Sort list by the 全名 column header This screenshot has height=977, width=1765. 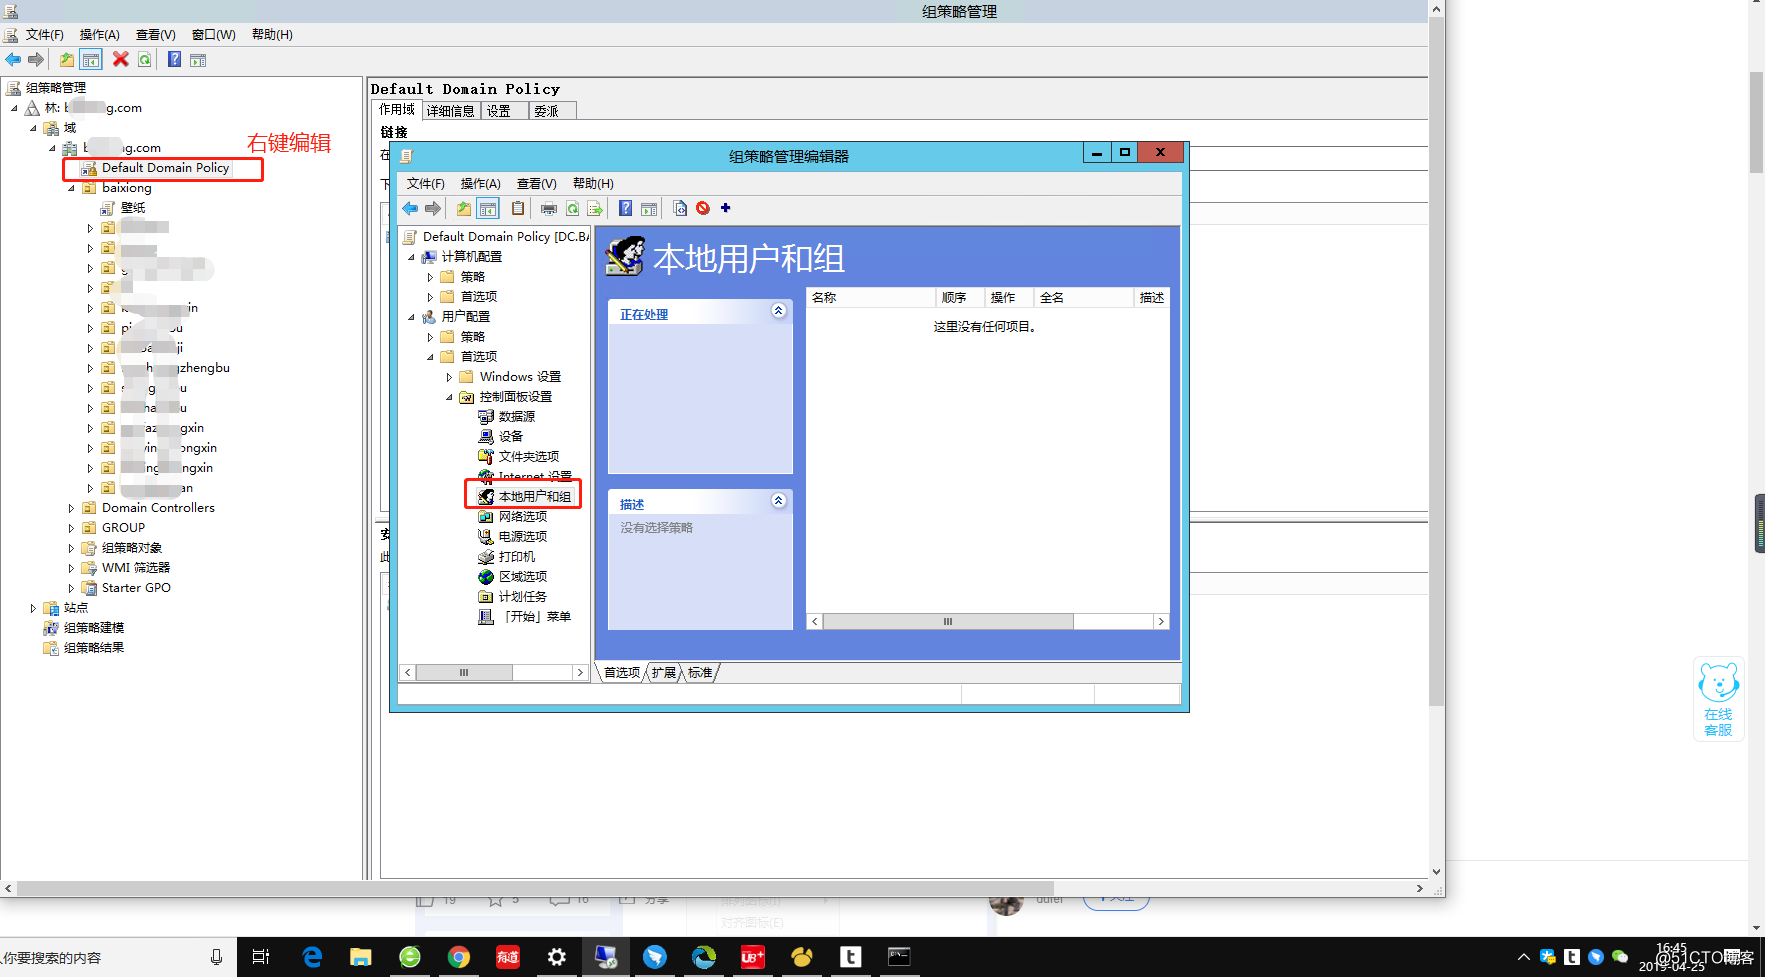pyautogui.click(x=1084, y=298)
